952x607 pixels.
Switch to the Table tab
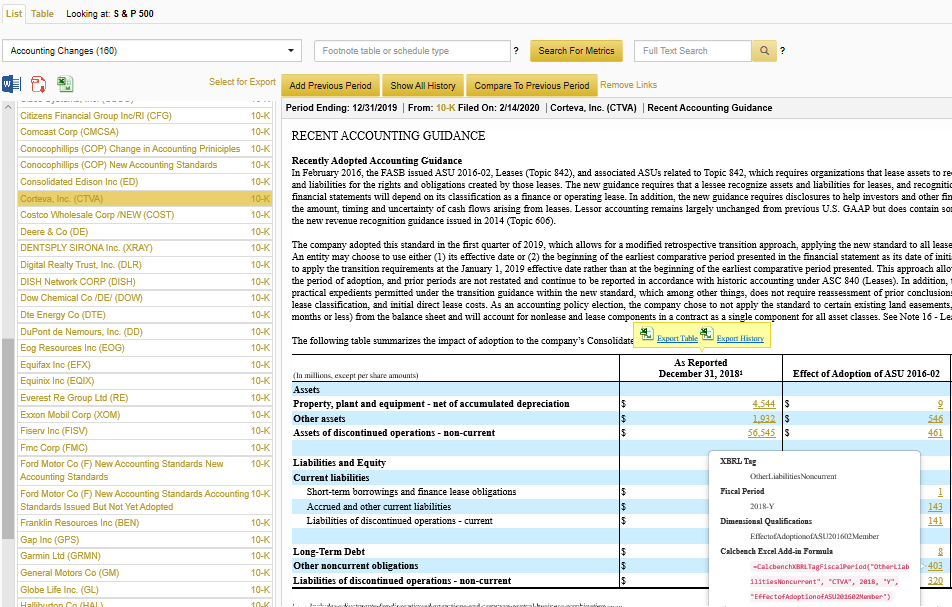tap(42, 14)
